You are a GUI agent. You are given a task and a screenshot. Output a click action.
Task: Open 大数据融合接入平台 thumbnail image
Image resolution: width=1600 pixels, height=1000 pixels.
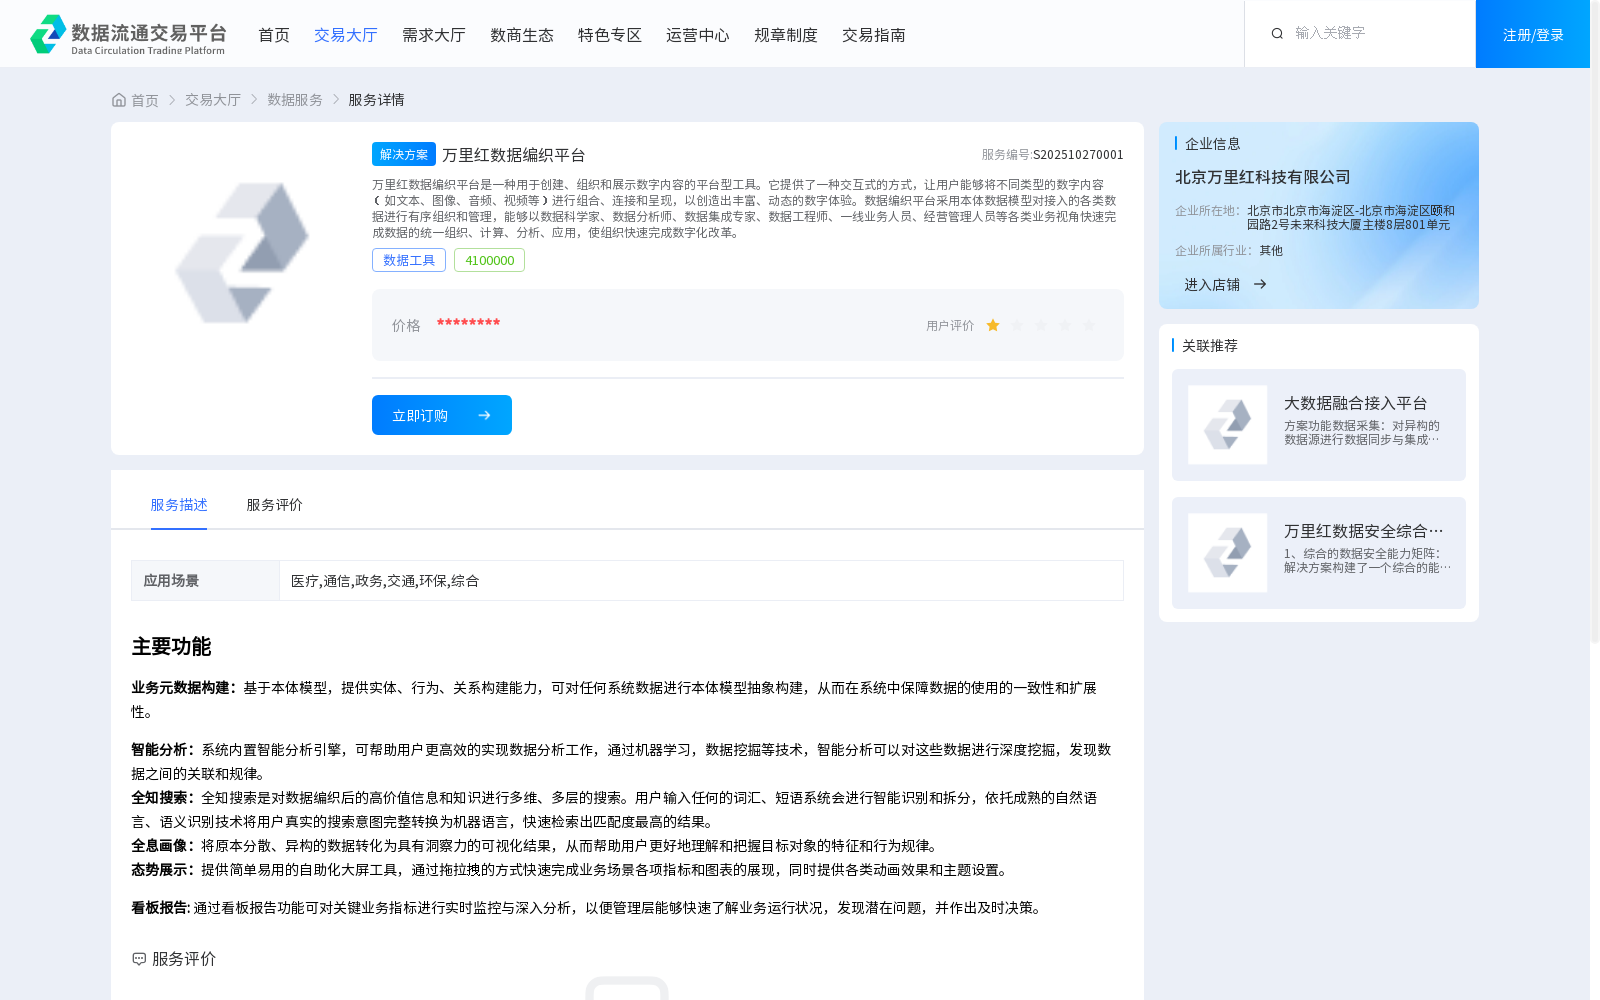click(x=1227, y=425)
